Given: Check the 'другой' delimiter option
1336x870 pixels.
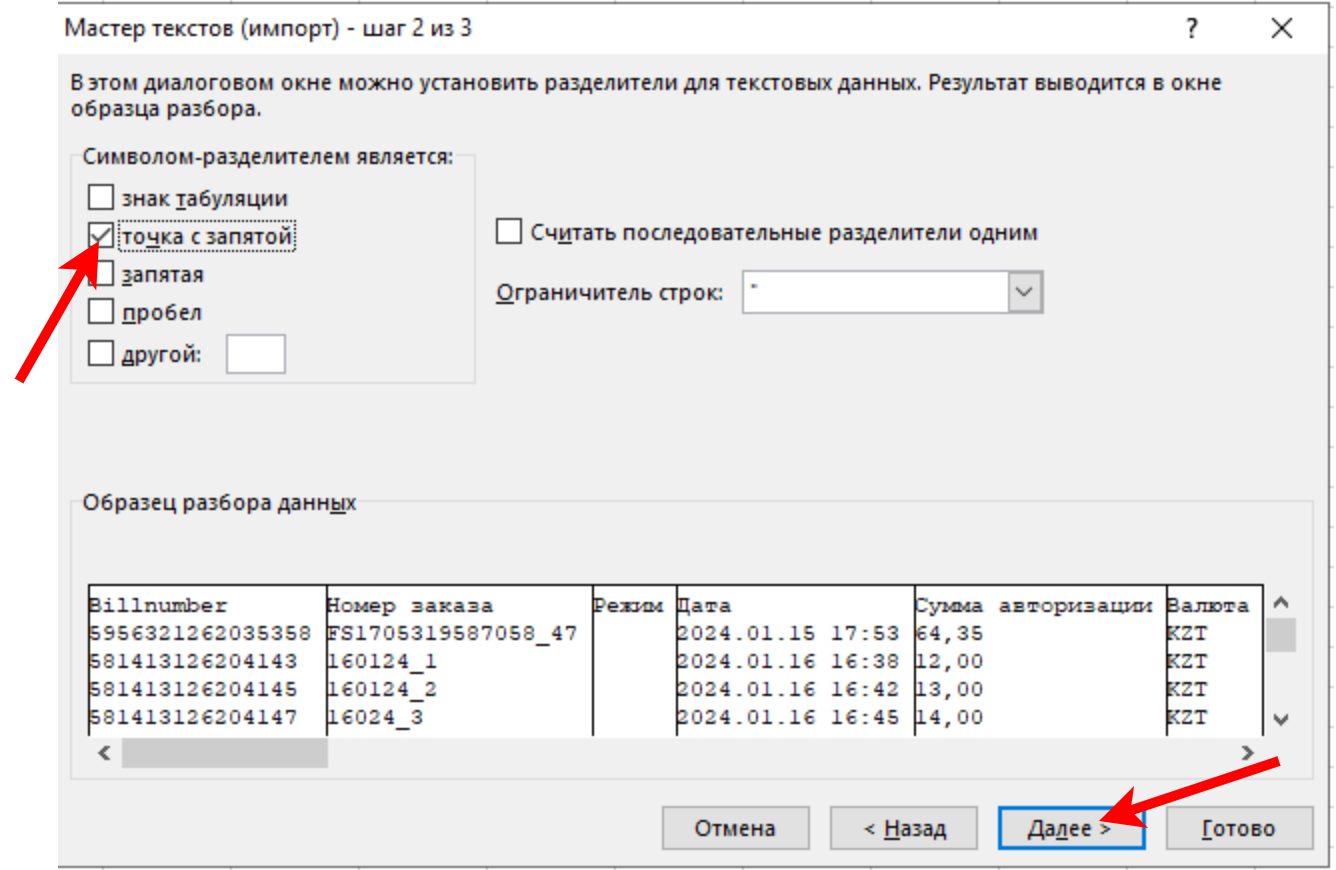Looking at the screenshot, I should coord(101,353).
